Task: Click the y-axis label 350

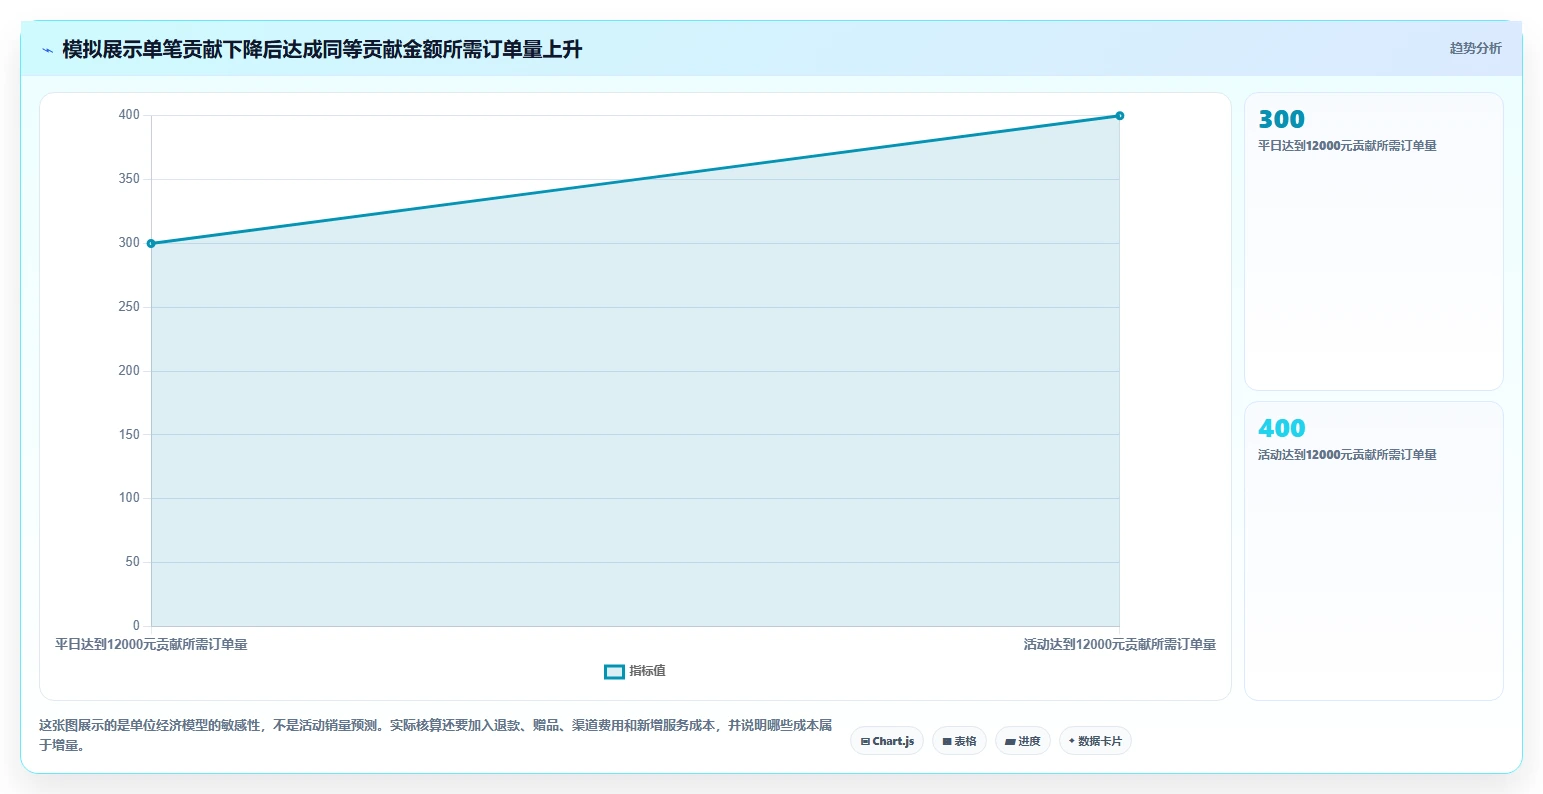Action: (x=128, y=179)
